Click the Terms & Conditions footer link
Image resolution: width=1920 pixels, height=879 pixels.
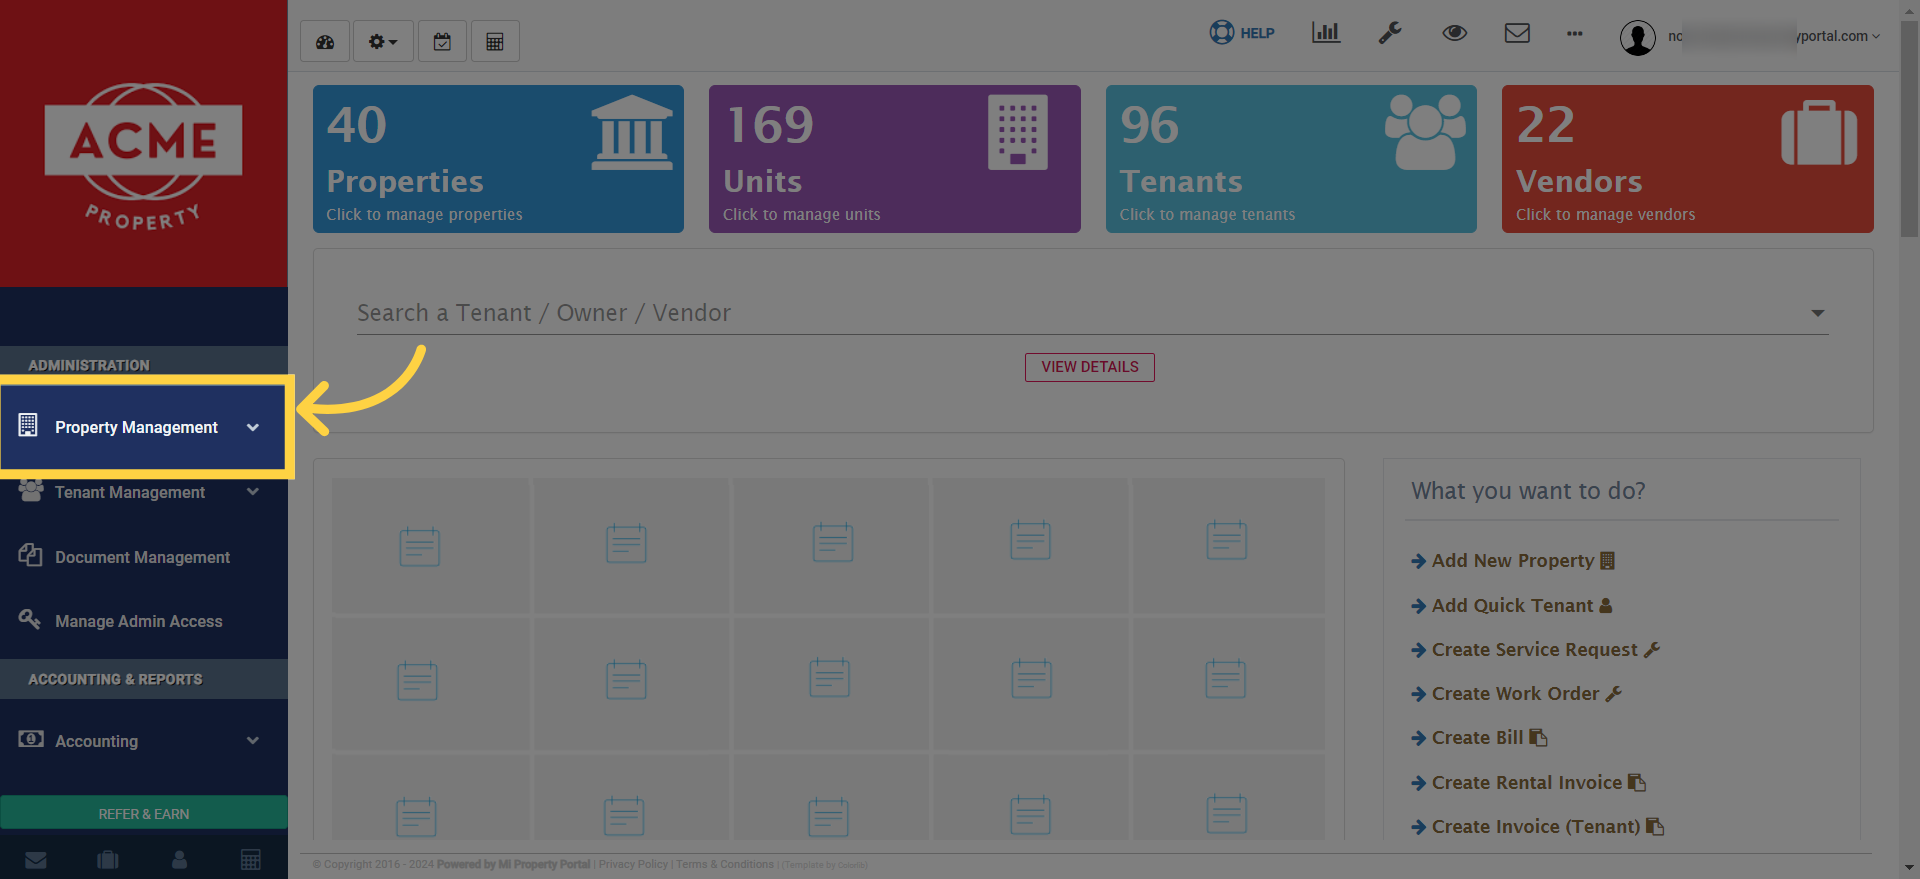pos(725,865)
